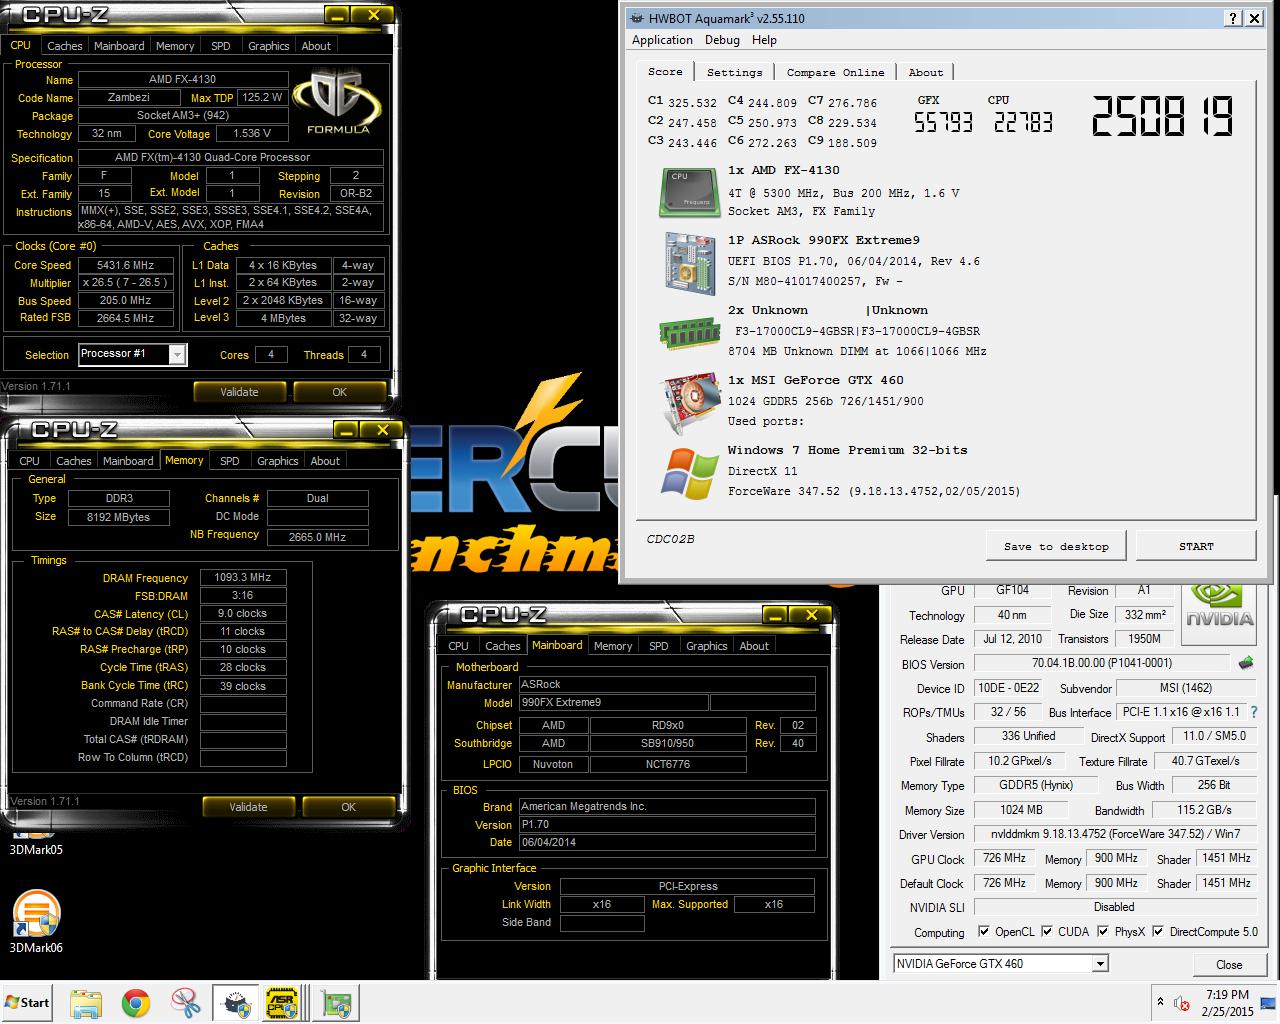Click the motherboard icon beside ASRock 990FX Extreme9

point(690,263)
